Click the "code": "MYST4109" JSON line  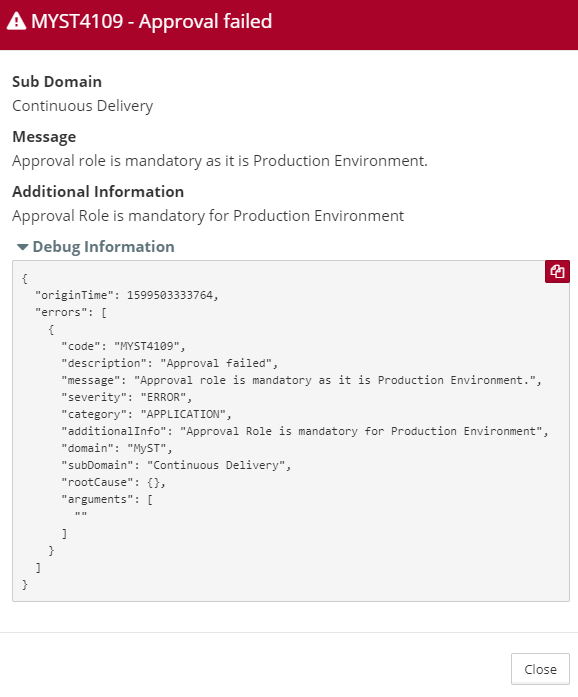(123, 346)
